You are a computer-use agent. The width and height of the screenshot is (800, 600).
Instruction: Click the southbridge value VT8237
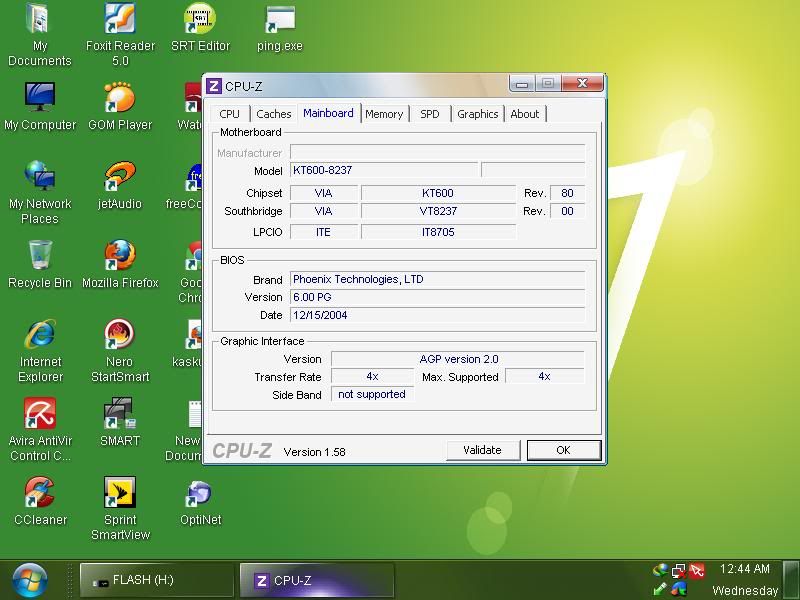coord(438,211)
